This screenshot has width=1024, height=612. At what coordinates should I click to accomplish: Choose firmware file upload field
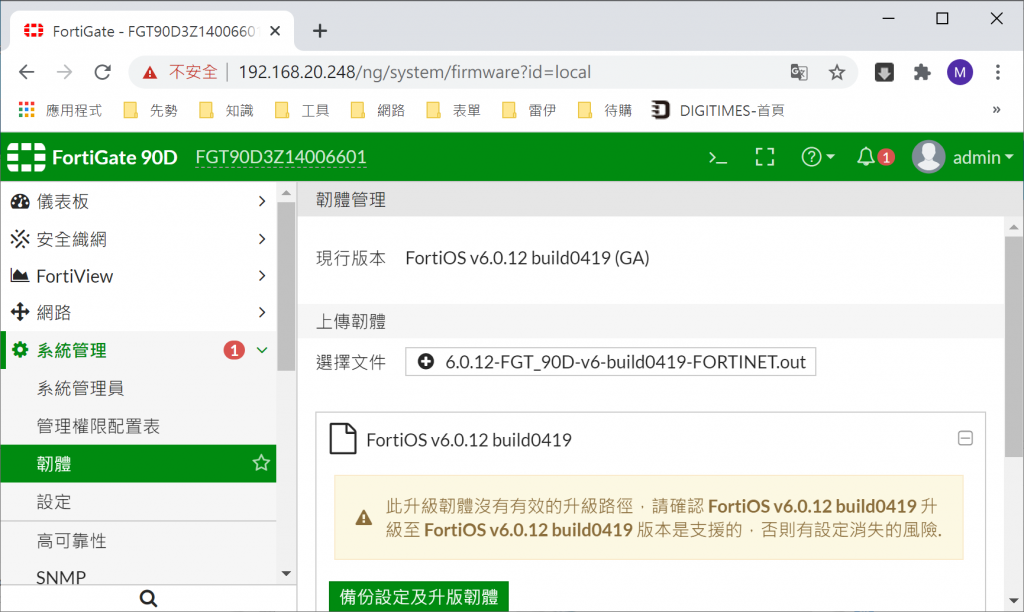(x=610, y=362)
